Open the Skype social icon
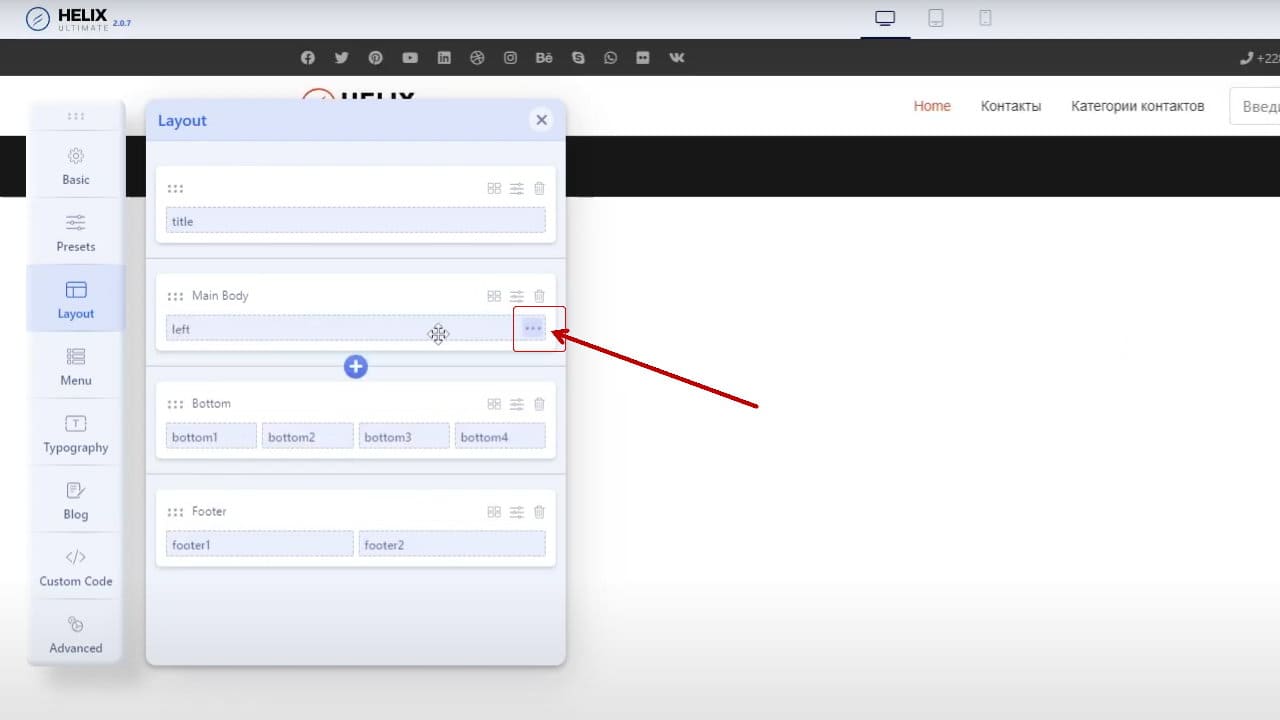 pos(578,58)
